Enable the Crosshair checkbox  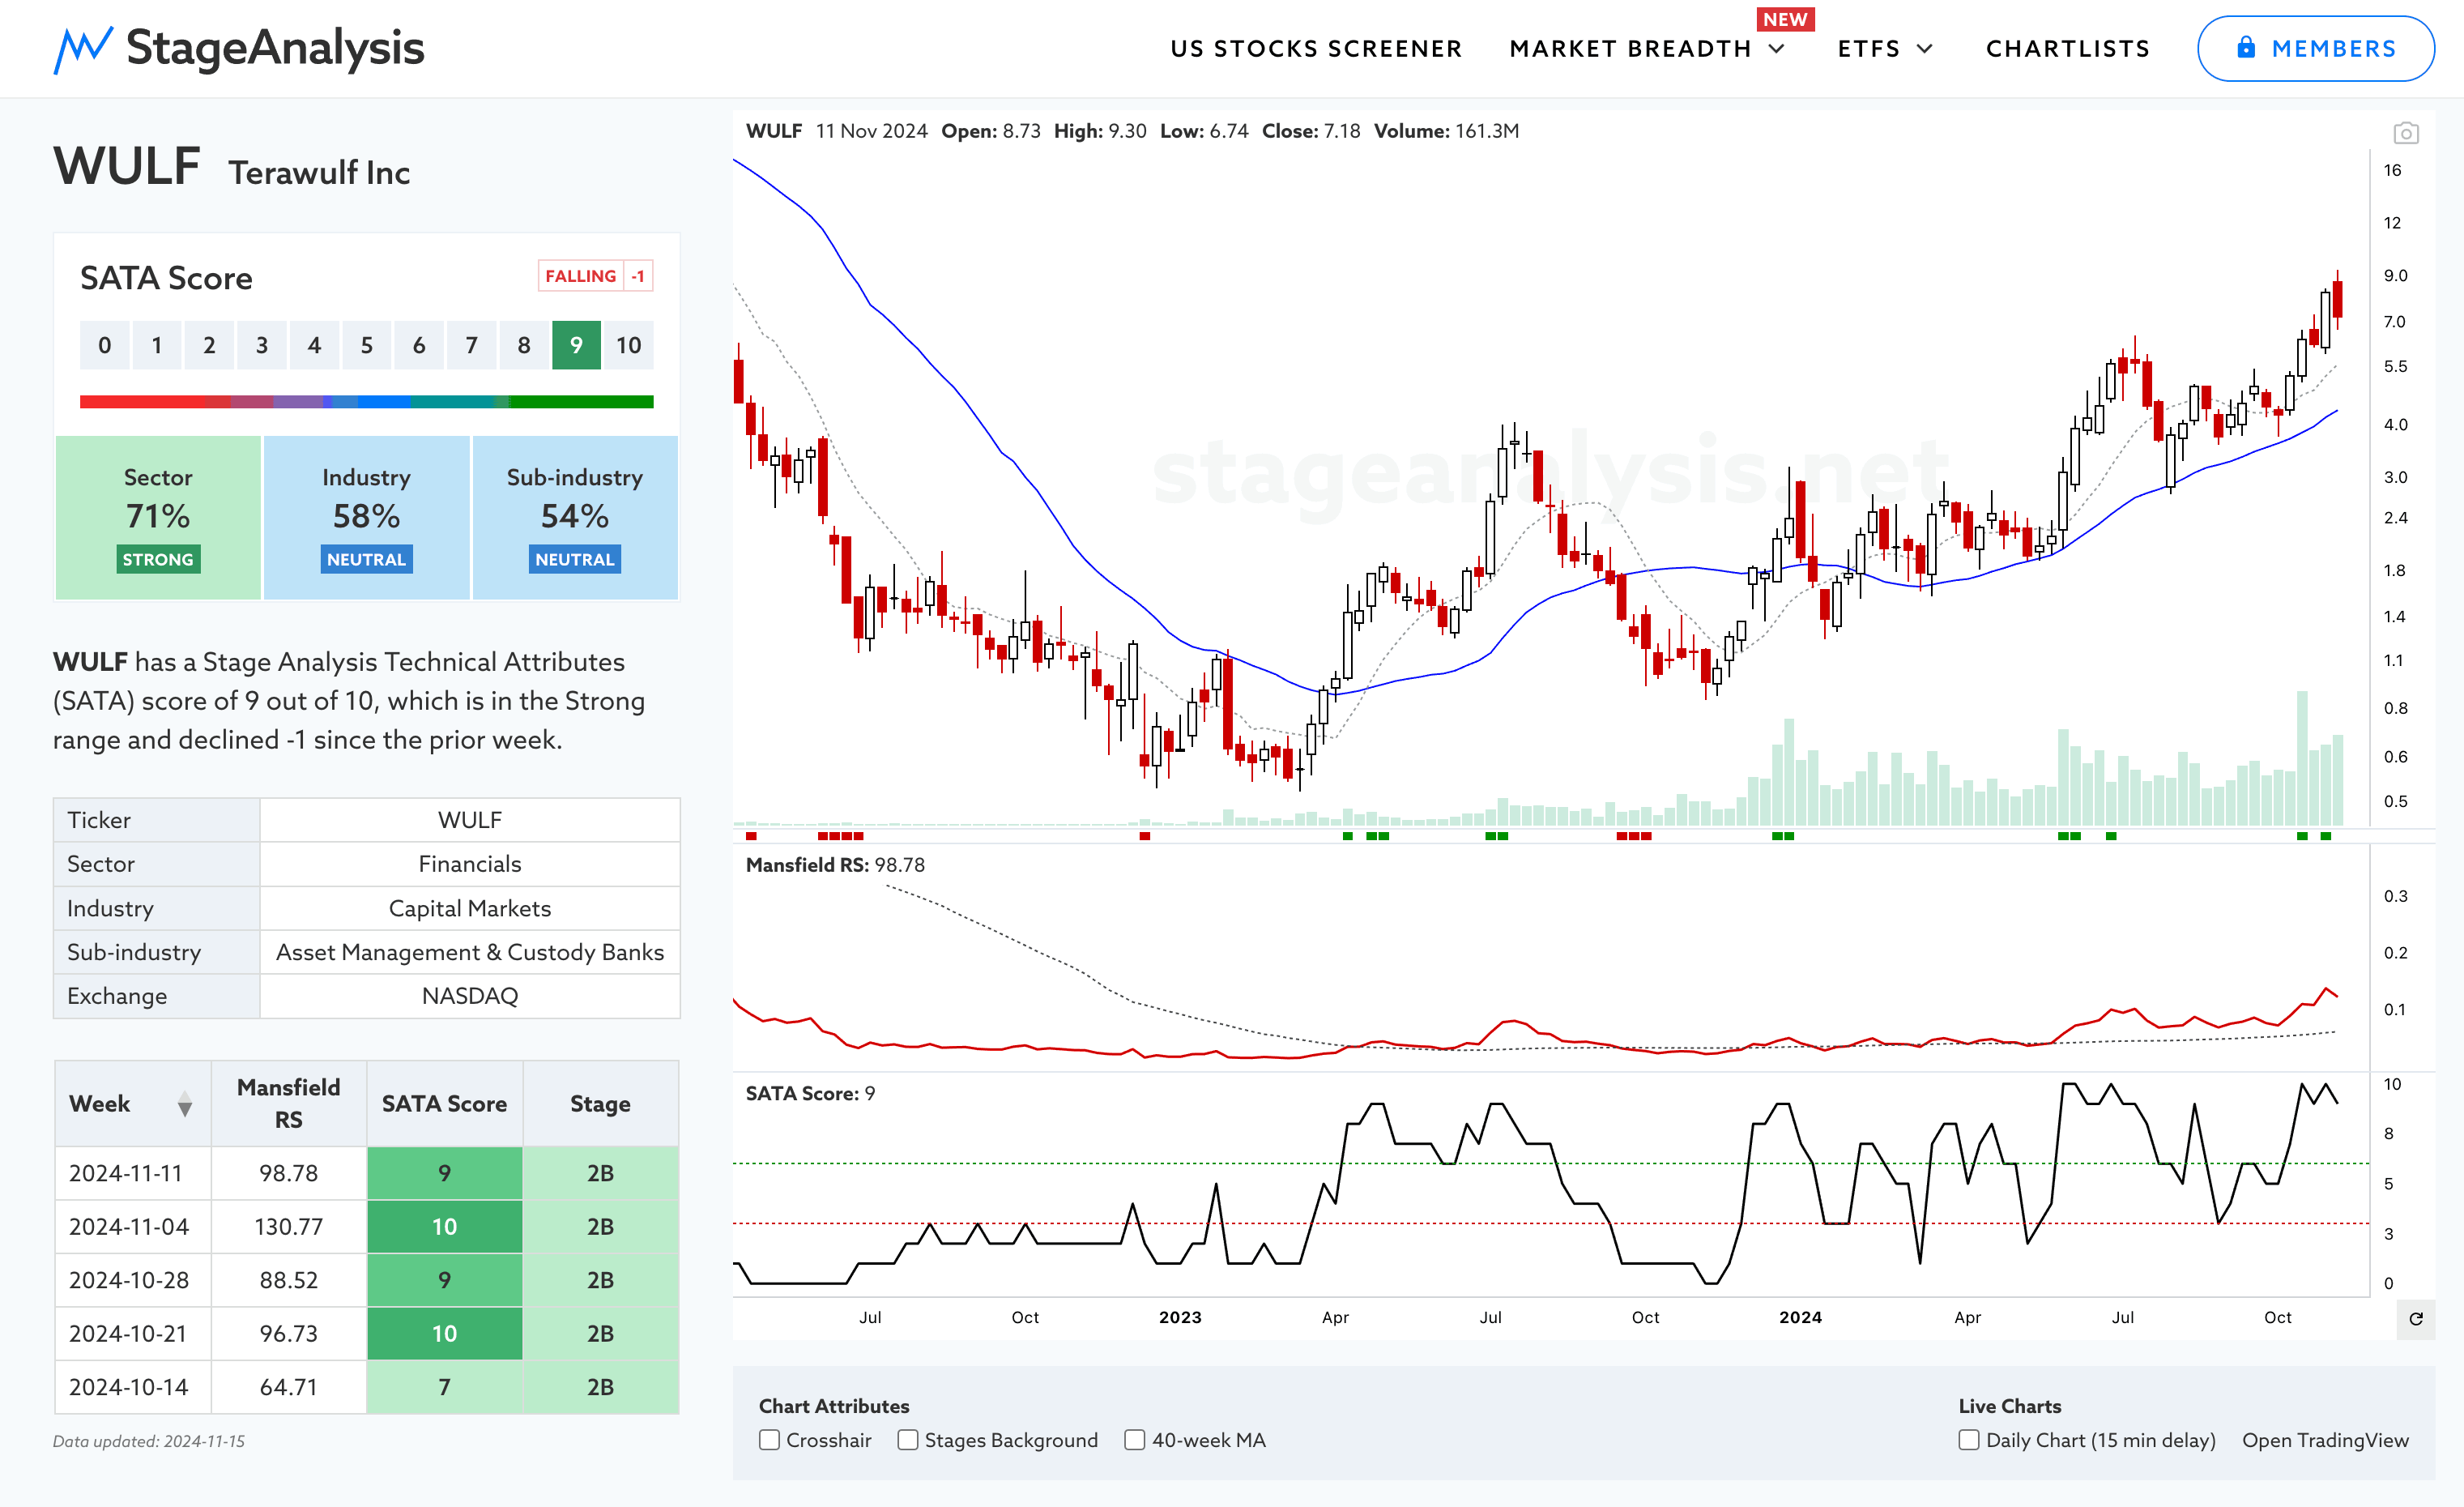(769, 1440)
